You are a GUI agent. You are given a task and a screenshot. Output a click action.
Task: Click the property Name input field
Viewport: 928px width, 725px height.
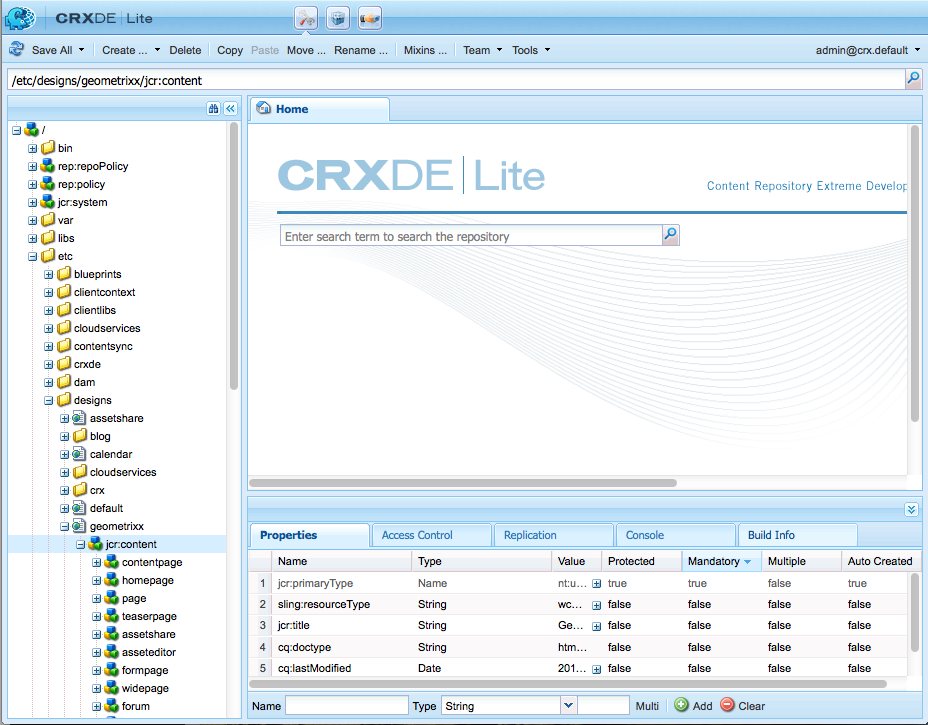click(x=347, y=705)
